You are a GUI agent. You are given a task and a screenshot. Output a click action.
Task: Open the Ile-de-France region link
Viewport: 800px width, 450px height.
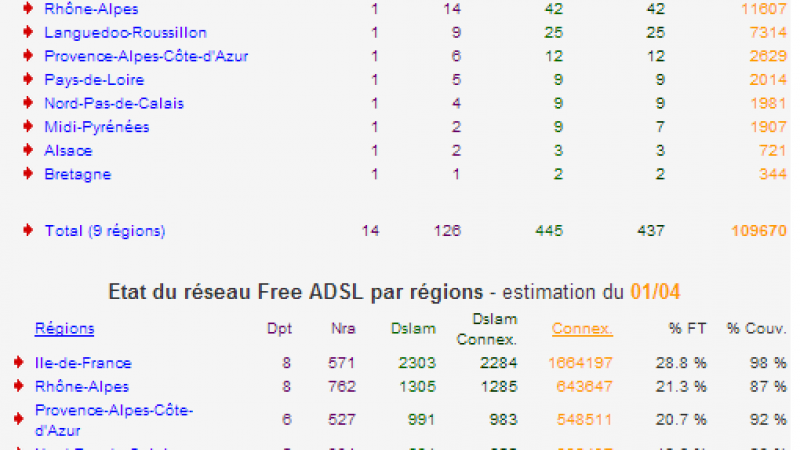pos(83,363)
